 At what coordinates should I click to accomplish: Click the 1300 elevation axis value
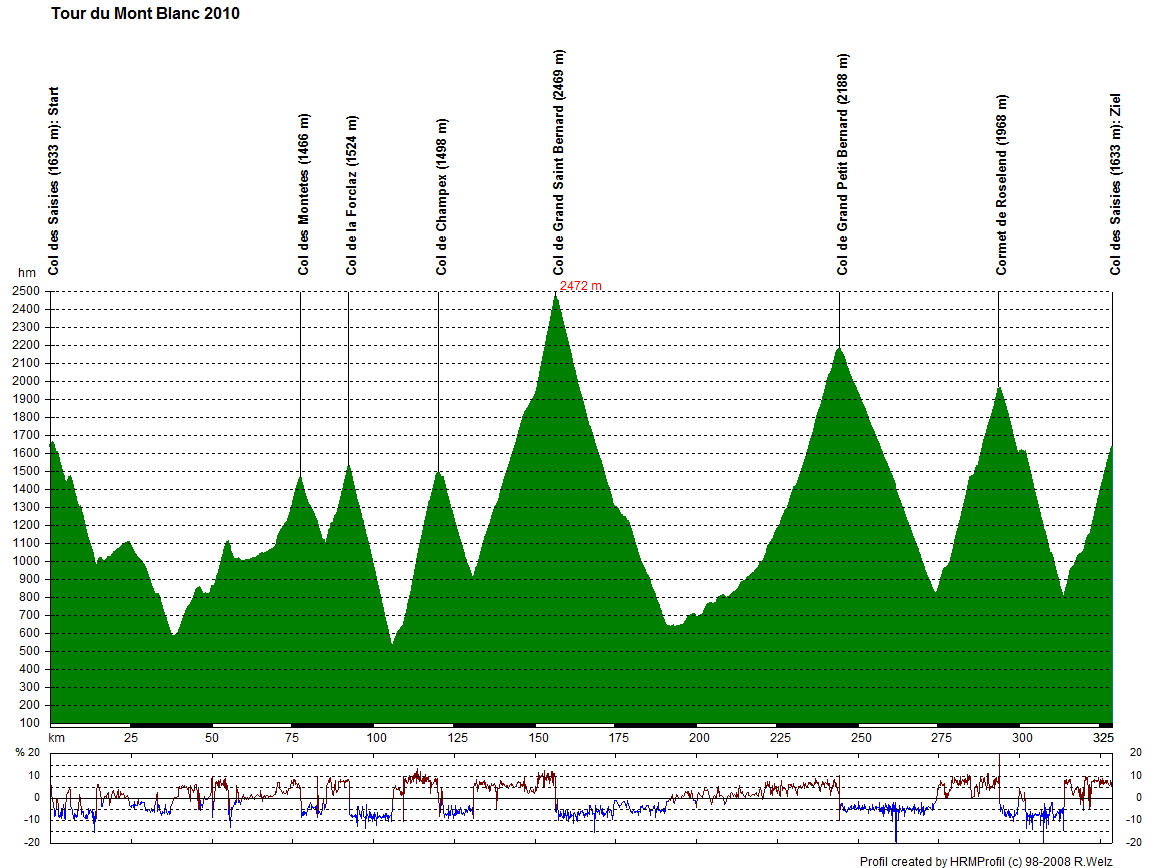[x=26, y=507]
